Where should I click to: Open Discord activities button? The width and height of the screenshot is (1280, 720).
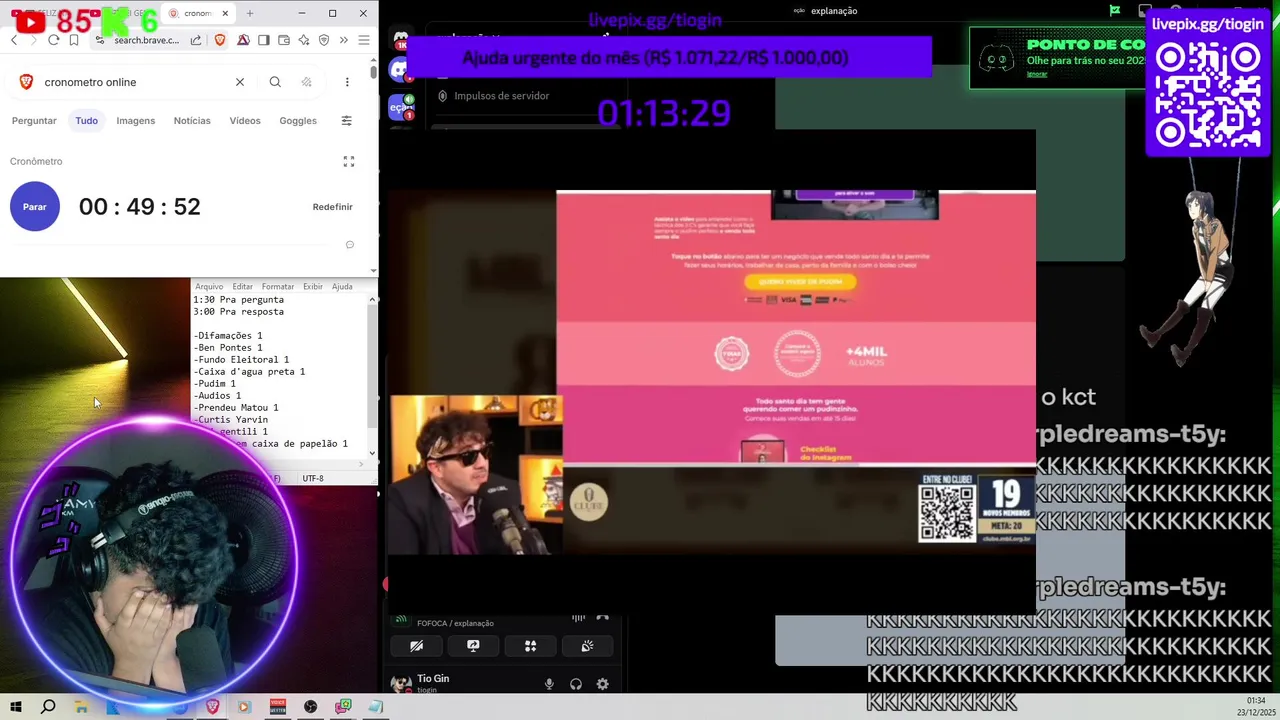530,646
